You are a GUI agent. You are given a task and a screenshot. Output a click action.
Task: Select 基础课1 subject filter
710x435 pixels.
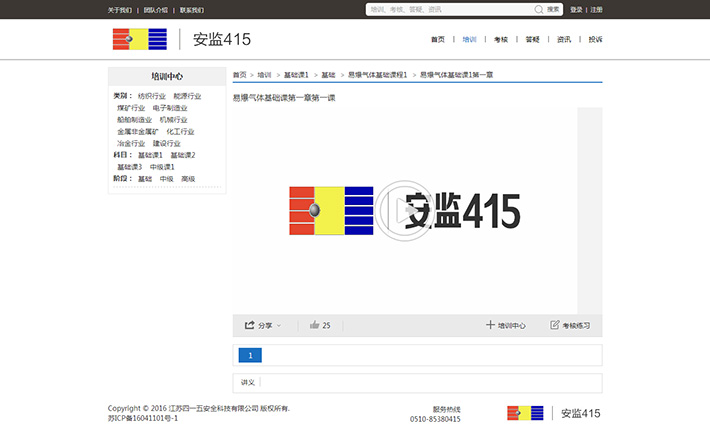pos(150,155)
